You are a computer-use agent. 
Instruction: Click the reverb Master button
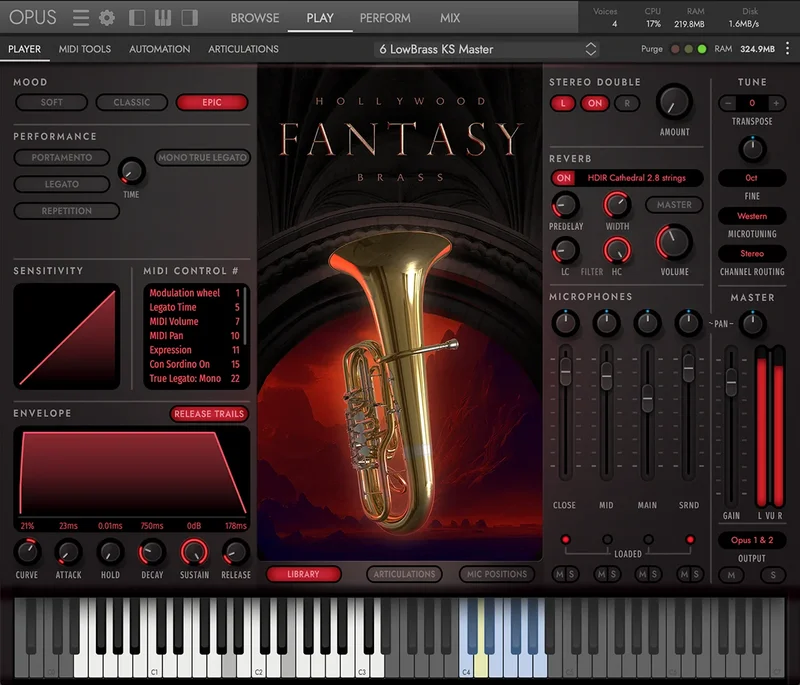(x=674, y=205)
